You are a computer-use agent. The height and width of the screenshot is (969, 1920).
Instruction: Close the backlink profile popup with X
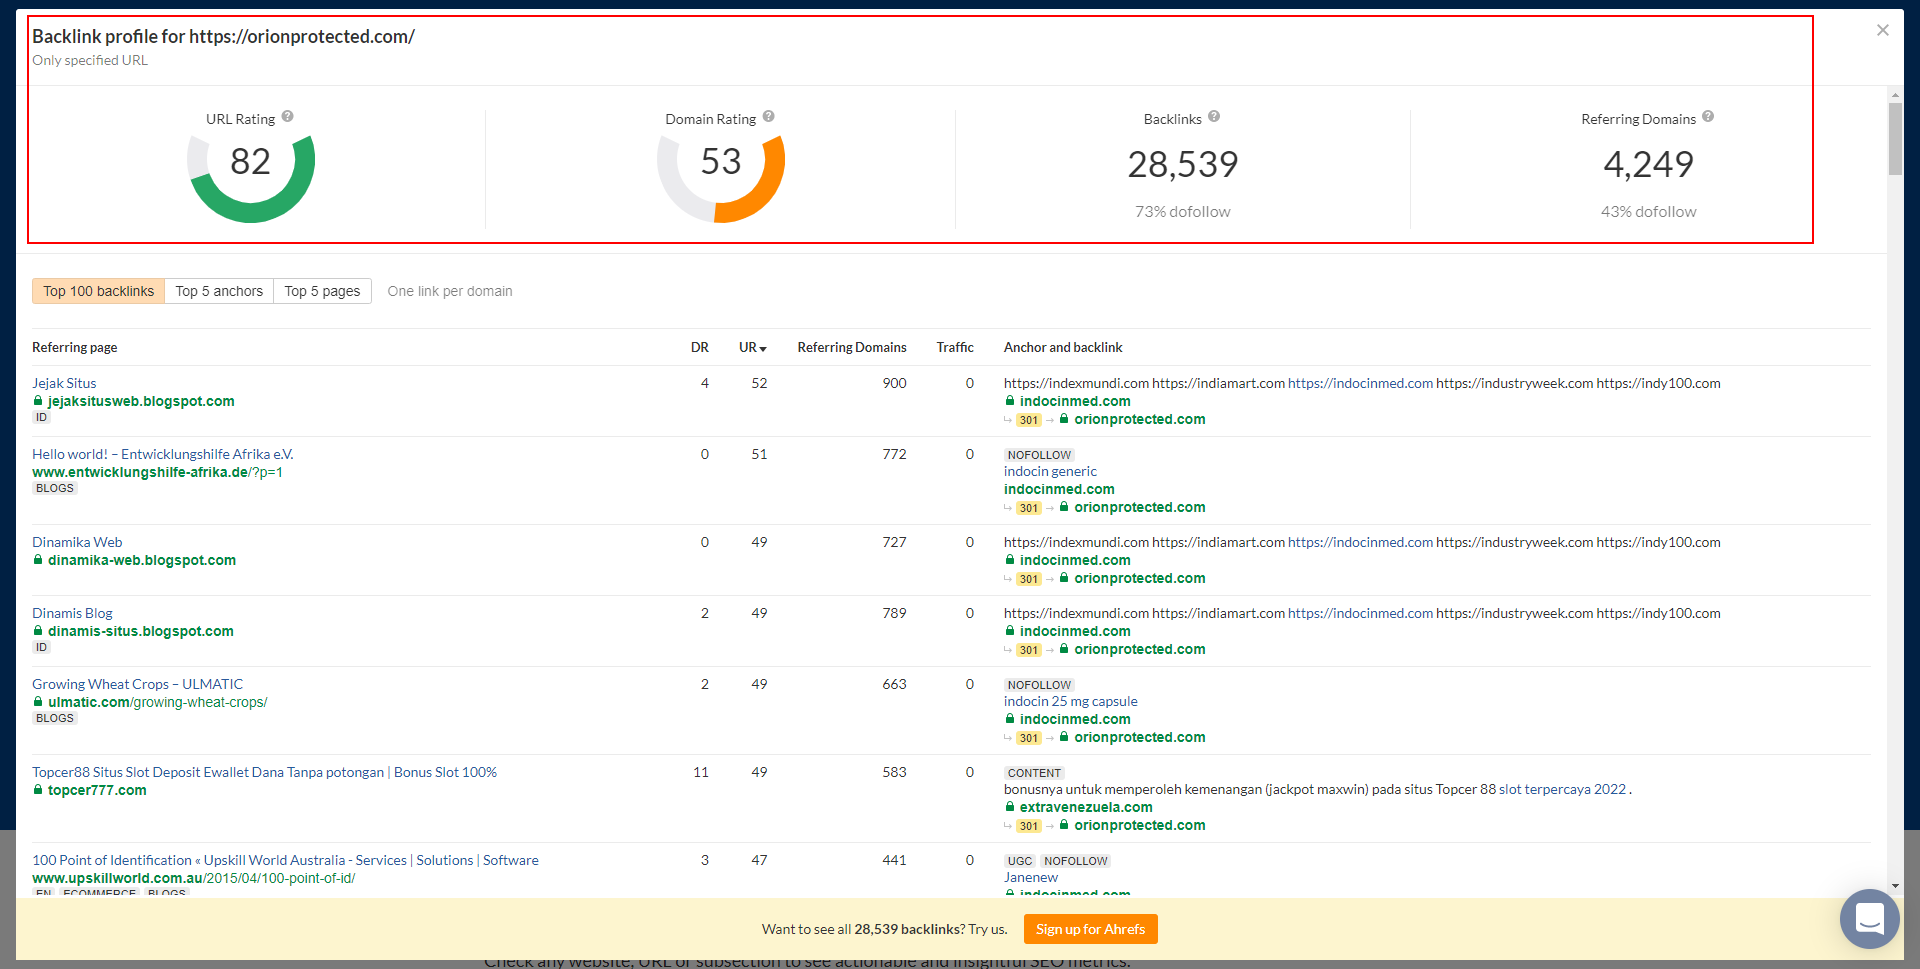point(1882,30)
